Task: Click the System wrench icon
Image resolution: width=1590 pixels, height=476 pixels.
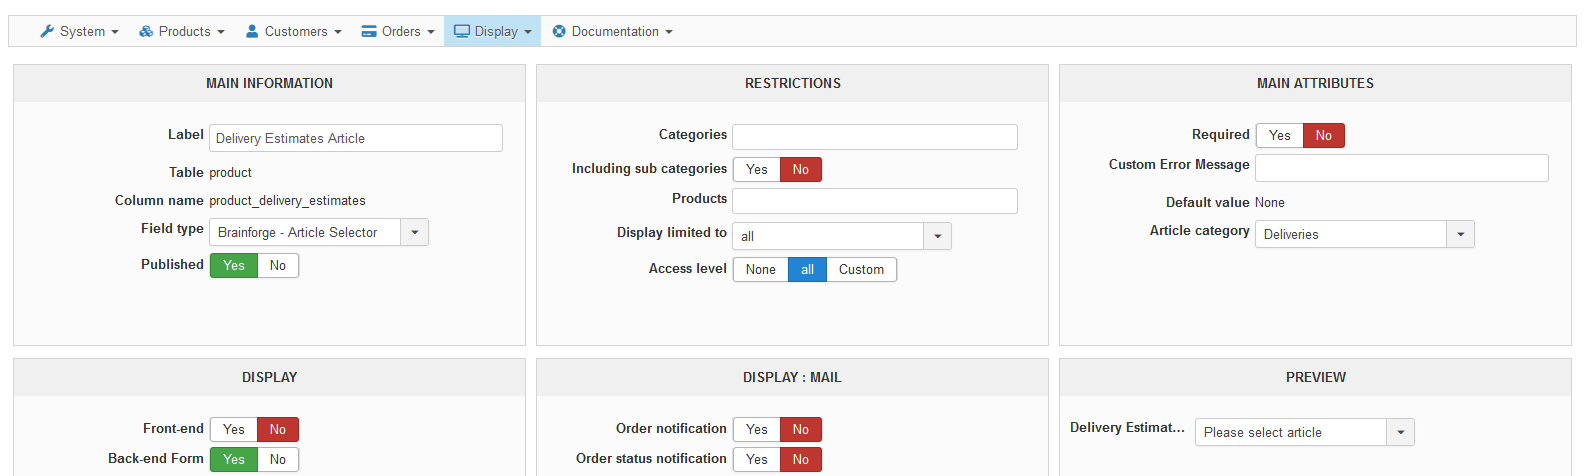Action: 46,31
